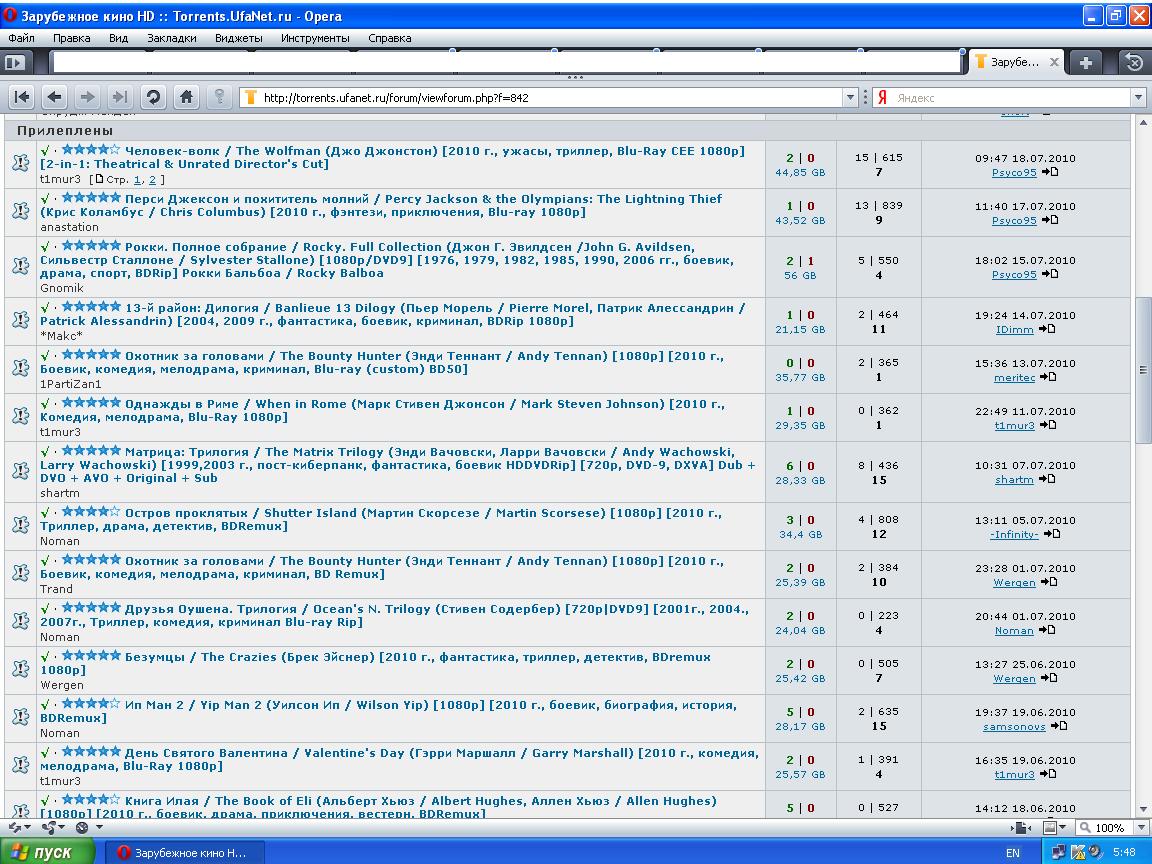This screenshot has width=1152, height=864.
Task: Click the page vertical scrollbar thumb
Action: [x=1142, y=370]
